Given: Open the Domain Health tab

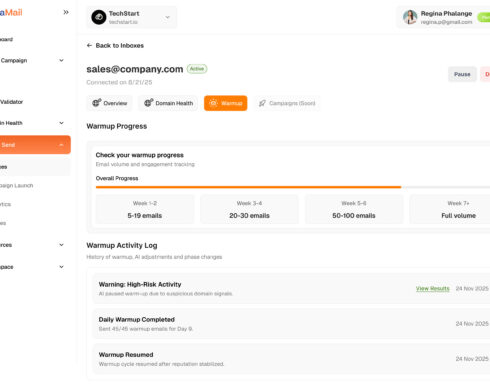Looking at the screenshot, I should pyautogui.click(x=168, y=103).
